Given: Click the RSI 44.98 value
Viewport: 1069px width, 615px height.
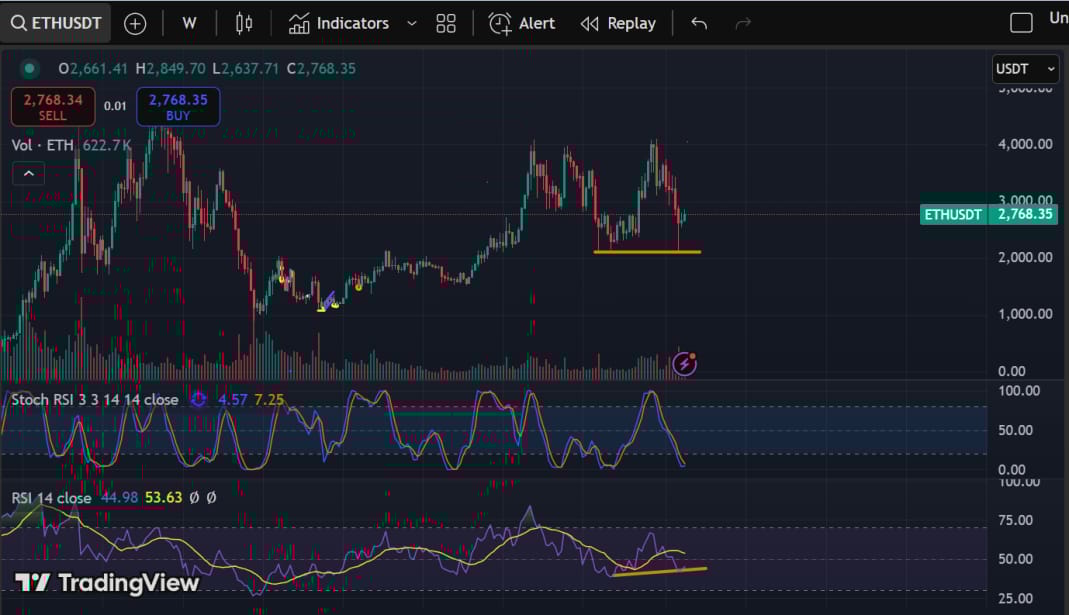Looking at the screenshot, I should (119, 498).
